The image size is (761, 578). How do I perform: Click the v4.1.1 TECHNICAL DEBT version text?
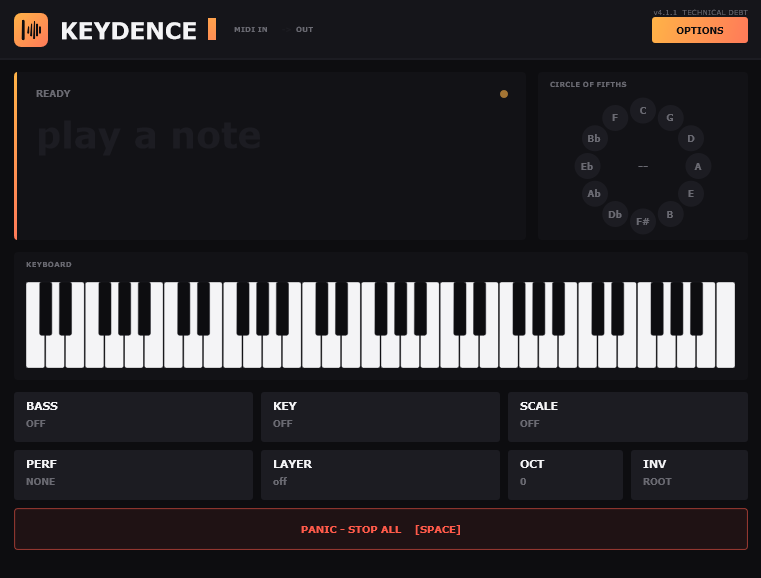(700, 12)
